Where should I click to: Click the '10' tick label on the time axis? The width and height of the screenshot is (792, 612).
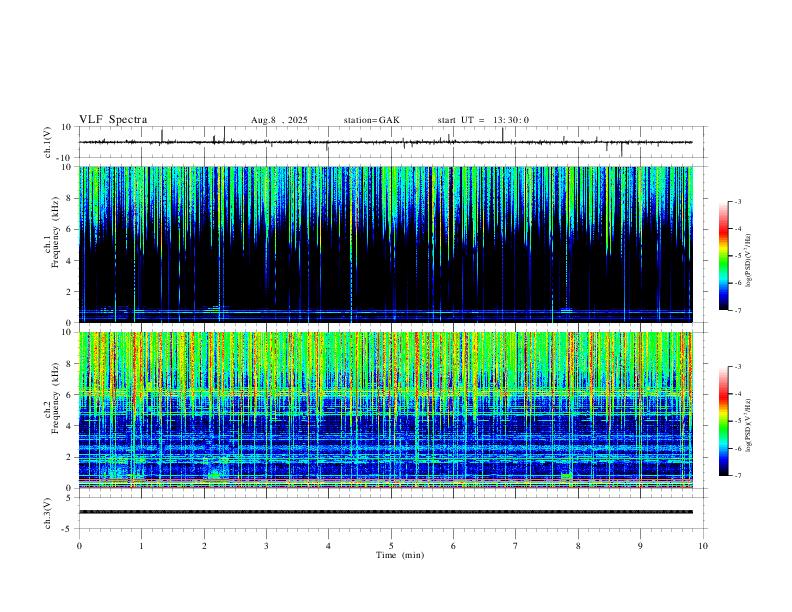click(703, 546)
